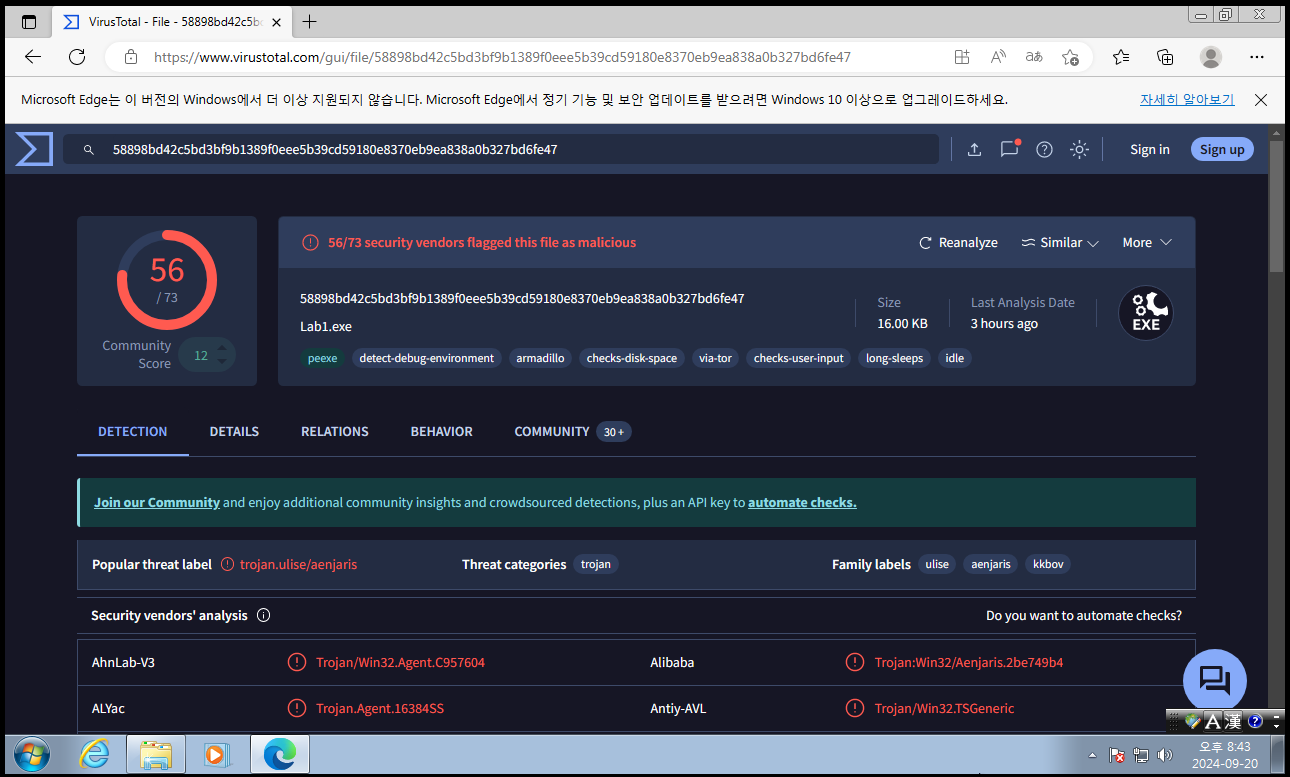Toggle the light/dark theme sun icon
Screen dimensions: 1290x777
point(1079,149)
